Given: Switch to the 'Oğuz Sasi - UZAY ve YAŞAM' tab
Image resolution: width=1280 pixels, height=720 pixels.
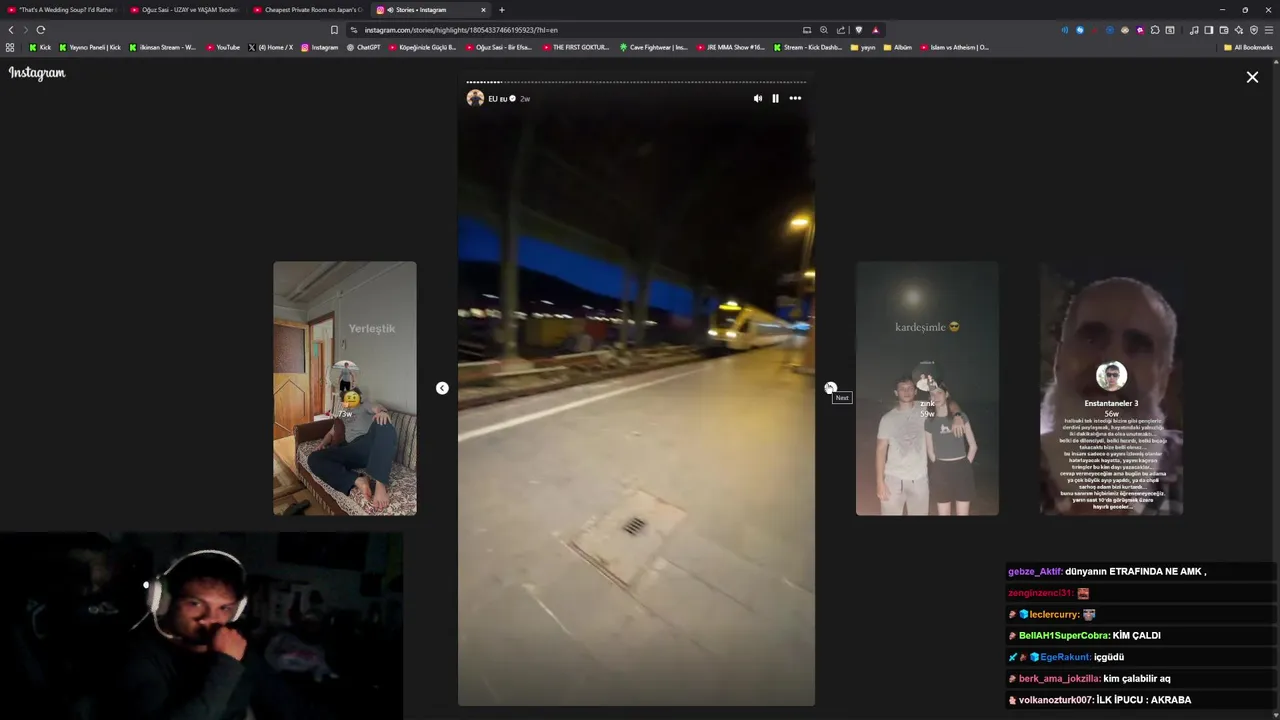Looking at the screenshot, I should [x=185, y=10].
